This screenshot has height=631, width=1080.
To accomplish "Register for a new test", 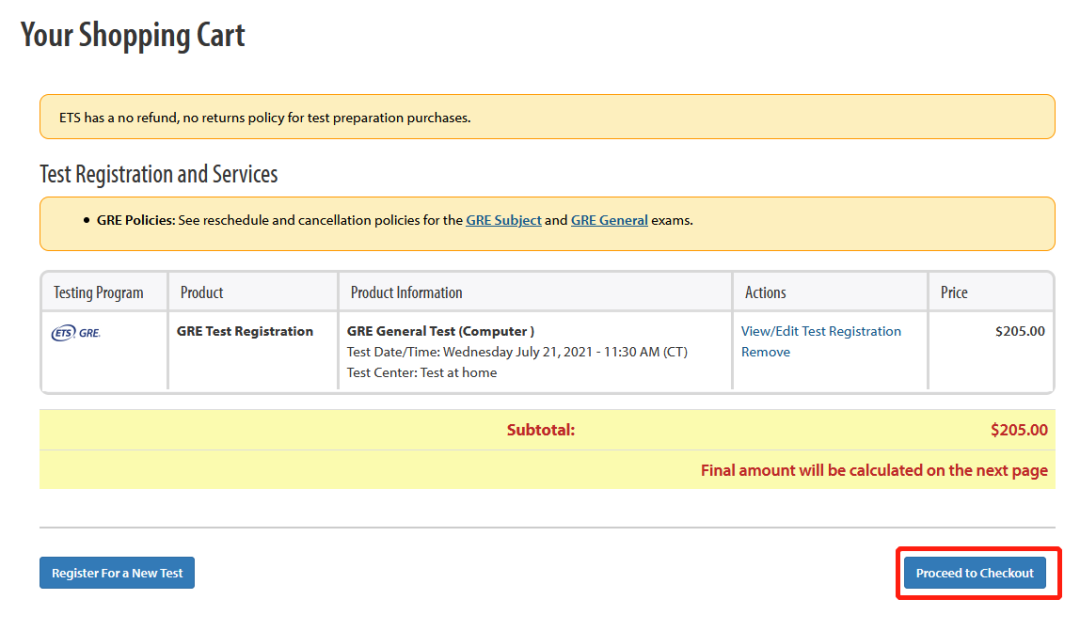I will pyautogui.click(x=117, y=573).
